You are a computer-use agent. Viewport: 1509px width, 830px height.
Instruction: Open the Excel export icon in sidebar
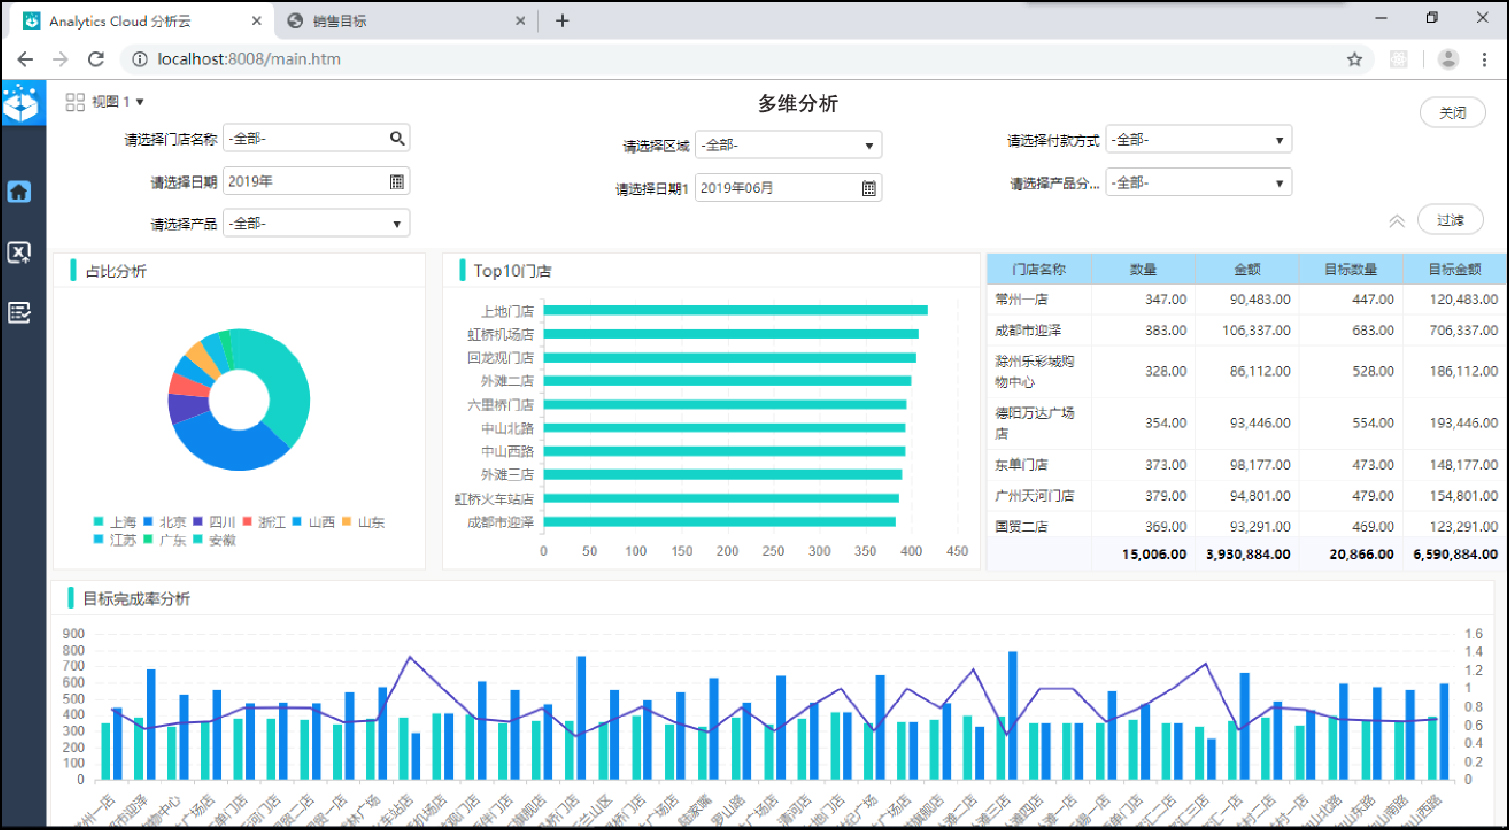(20, 252)
